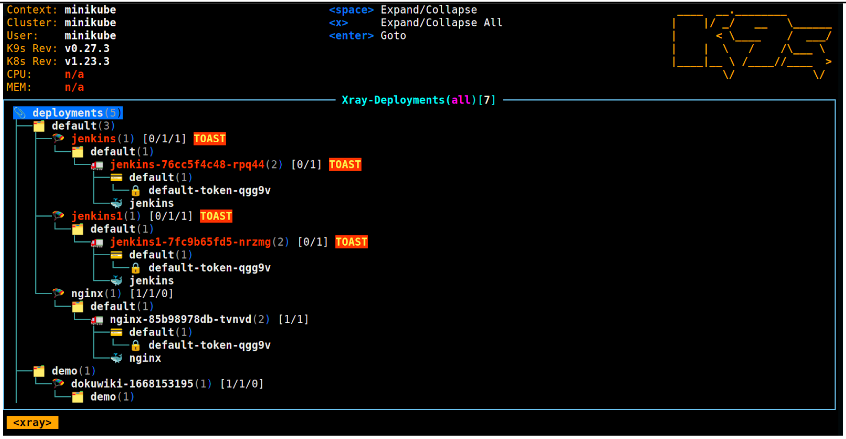This screenshot has height=439, width=846.
Task: Click the jenkins(1) deployment icon
Action: point(58,139)
